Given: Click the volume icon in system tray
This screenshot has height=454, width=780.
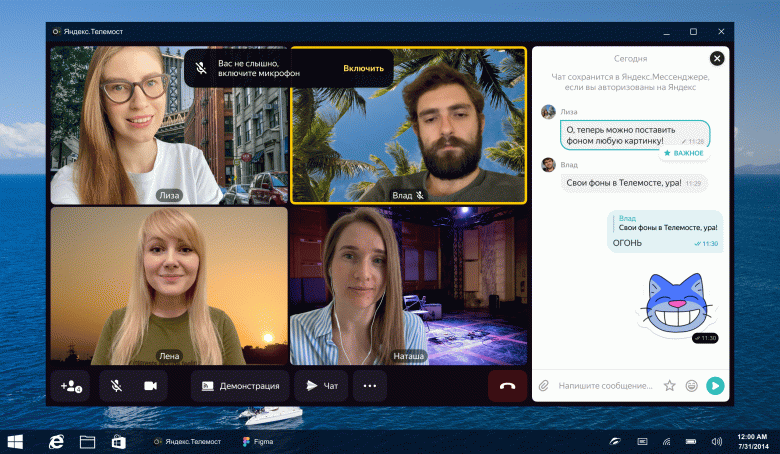Looking at the screenshot, I should pos(716,442).
